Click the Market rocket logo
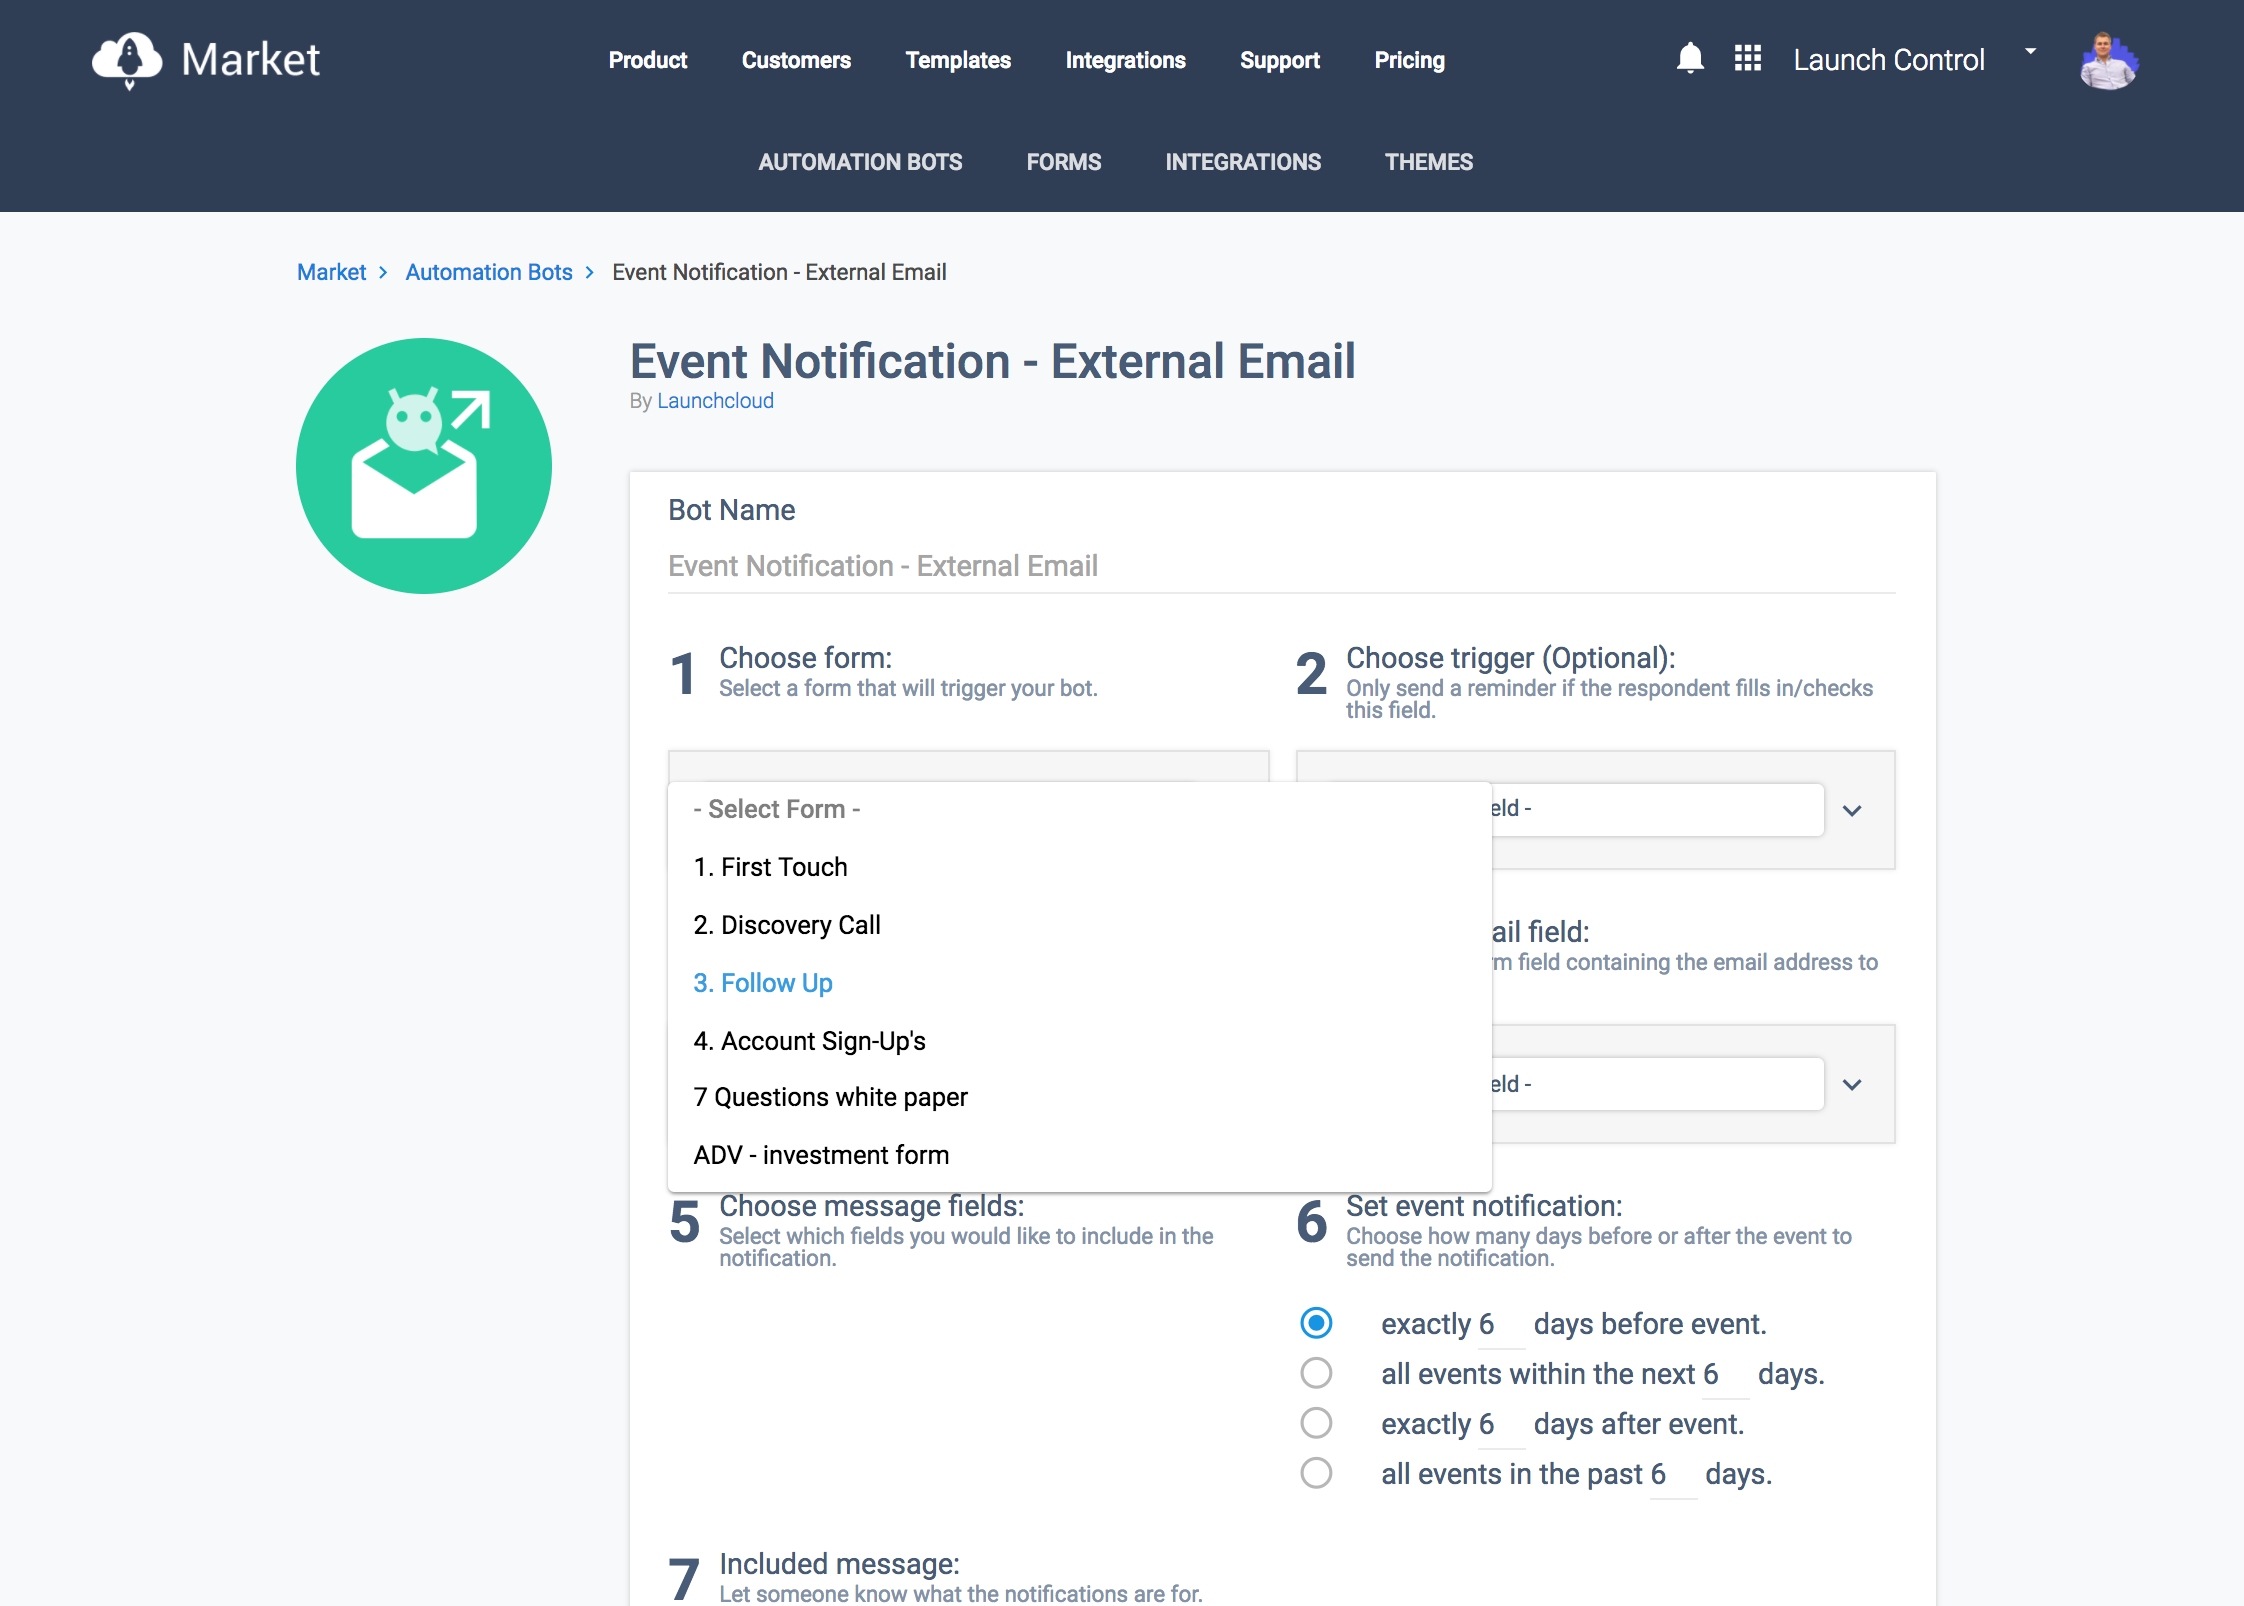Viewport: 2244px width, 1606px height. (127, 60)
